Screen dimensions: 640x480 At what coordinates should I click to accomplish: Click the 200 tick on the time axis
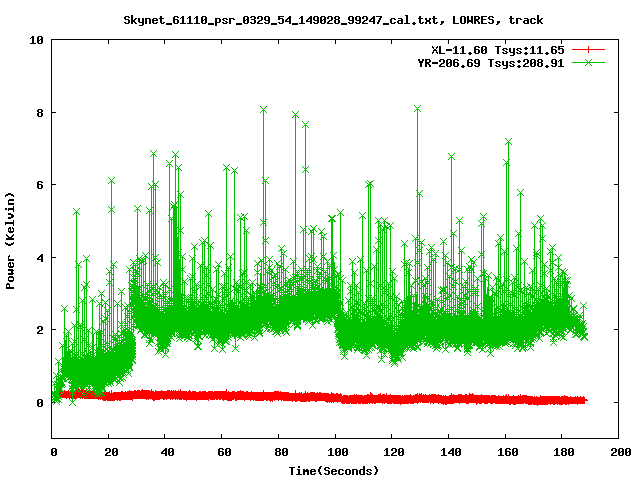[x=620, y=452]
